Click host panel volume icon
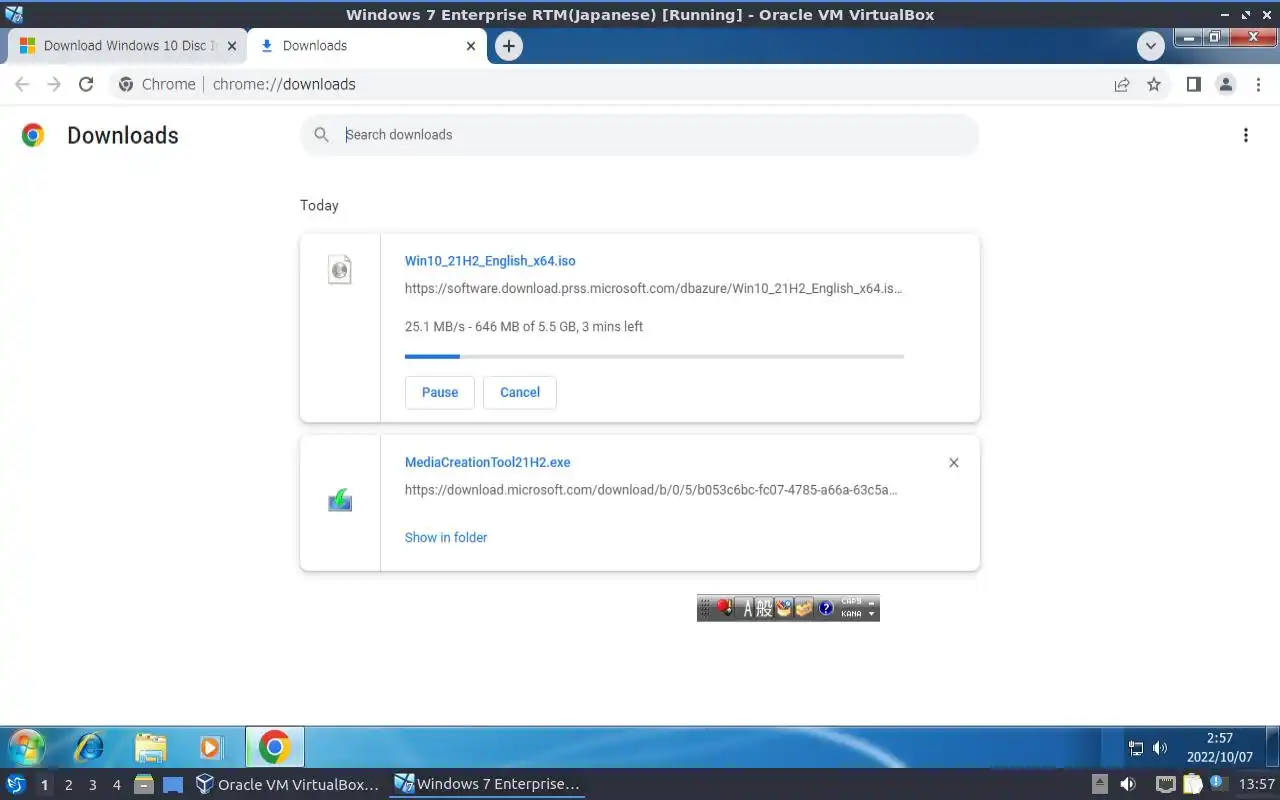 [x=1129, y=785]
